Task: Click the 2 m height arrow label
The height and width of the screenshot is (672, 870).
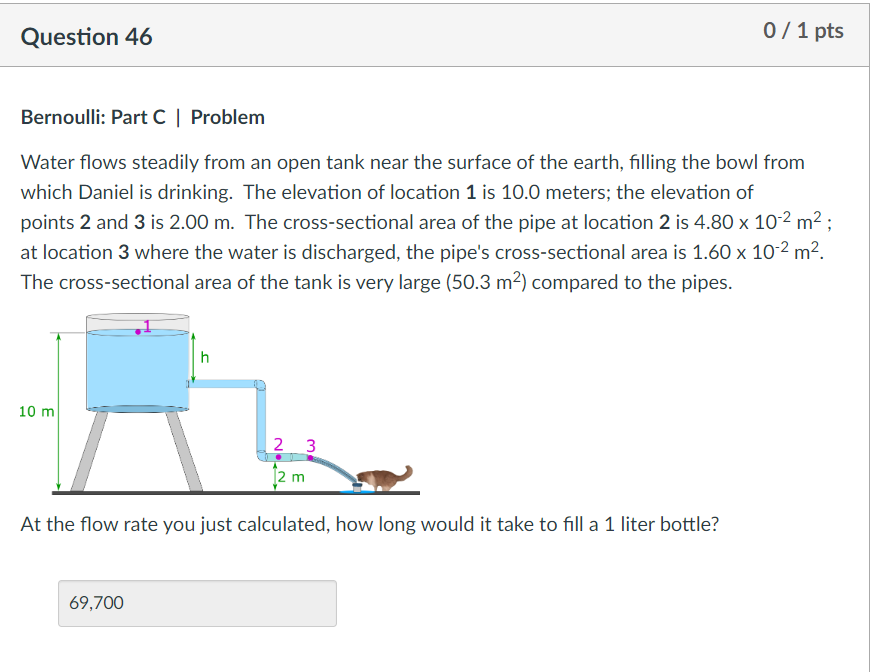Action: 289,478
